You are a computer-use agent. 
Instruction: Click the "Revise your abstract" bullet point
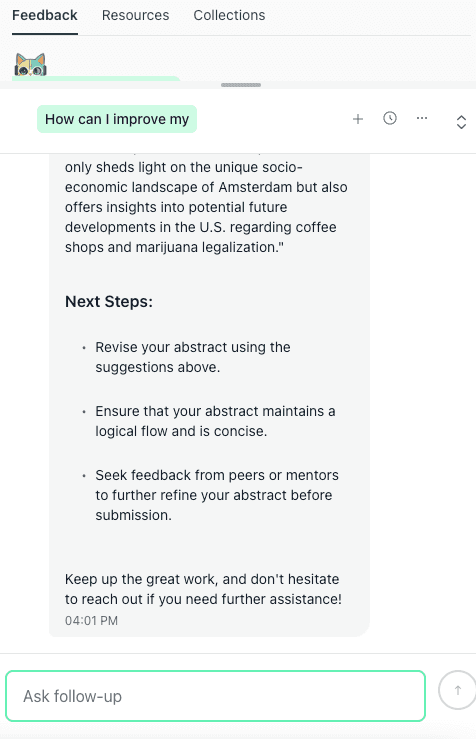coord(193,357)
